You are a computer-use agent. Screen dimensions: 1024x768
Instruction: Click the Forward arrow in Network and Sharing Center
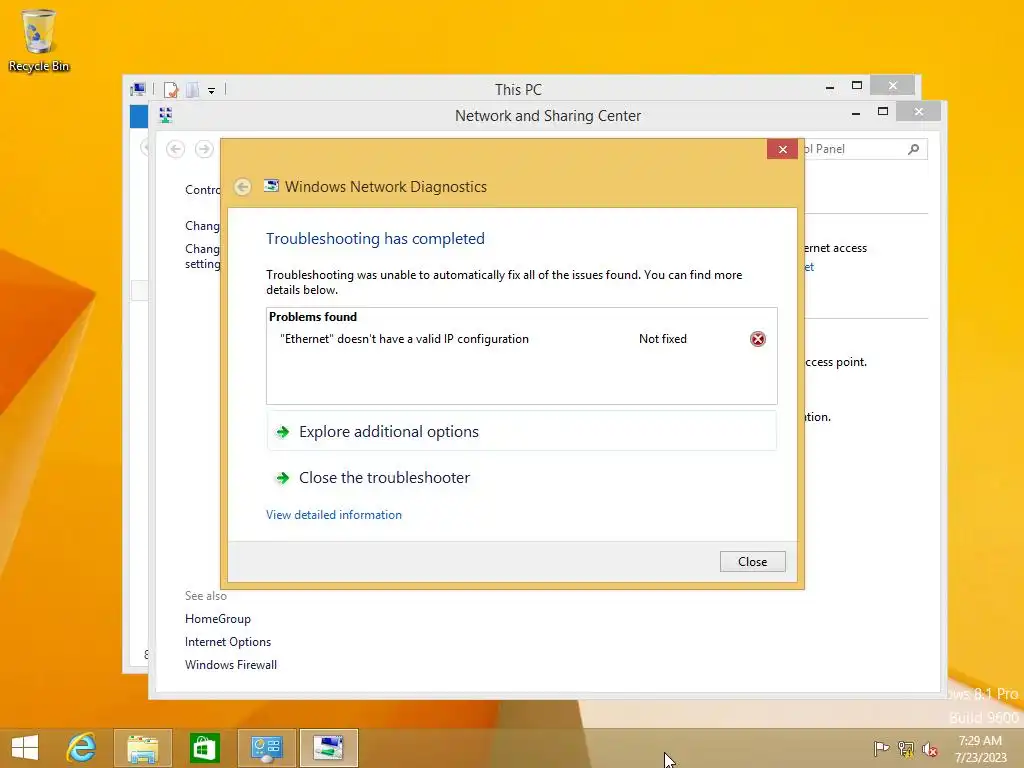204,149
